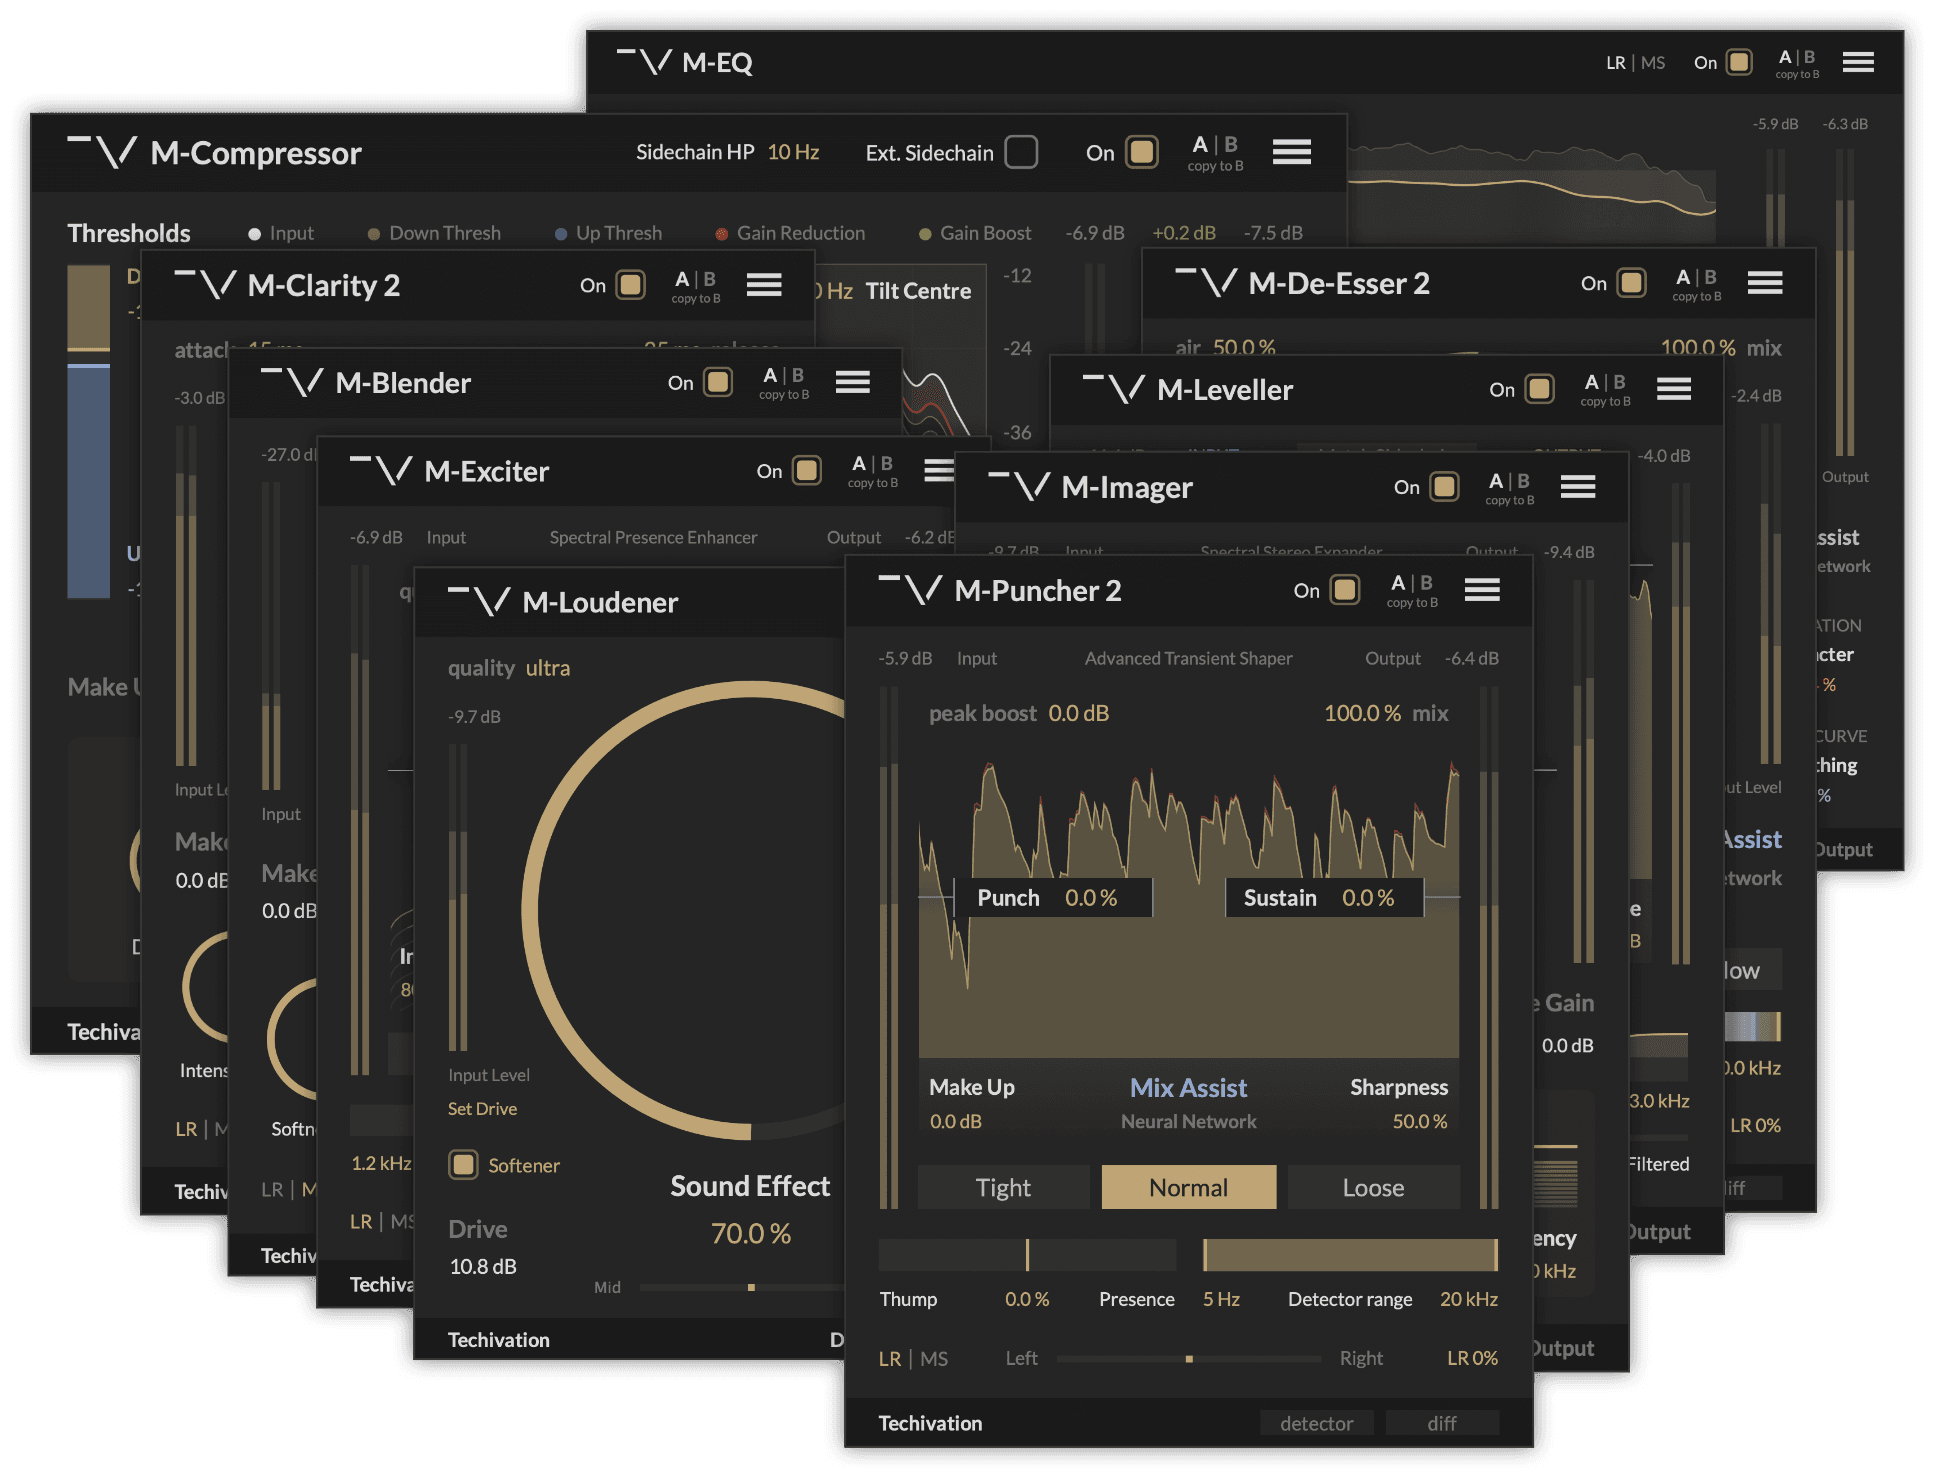Viewport: 1935px width, 1478px height.
Task: Open M-Leveller hamburger menu icon
Action: [1673, 389]
